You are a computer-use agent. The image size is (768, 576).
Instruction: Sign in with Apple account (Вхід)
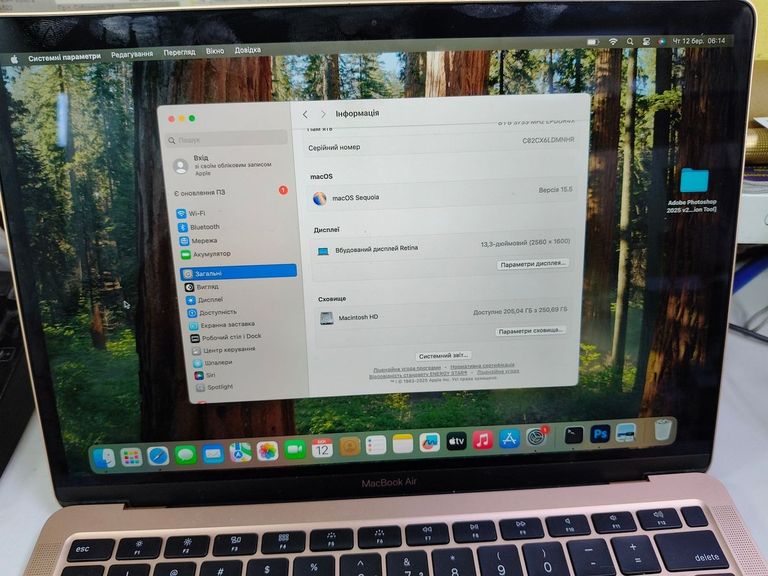[x=223, y=166]
